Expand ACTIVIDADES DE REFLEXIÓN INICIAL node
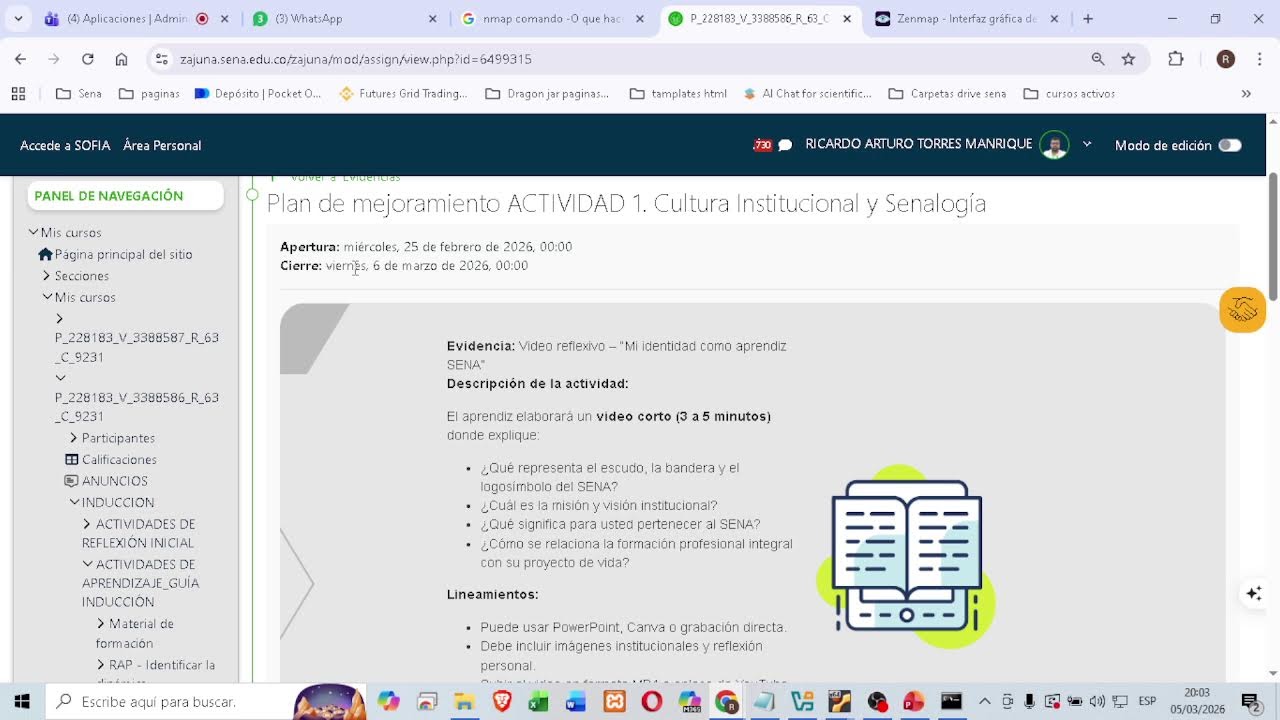1280x720 pixels. point(87,524)
